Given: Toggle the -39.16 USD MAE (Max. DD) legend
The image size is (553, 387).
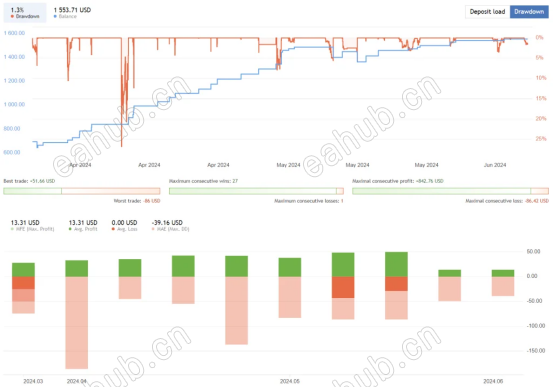Looking at the screenshot, I should [x=170, y=225].
